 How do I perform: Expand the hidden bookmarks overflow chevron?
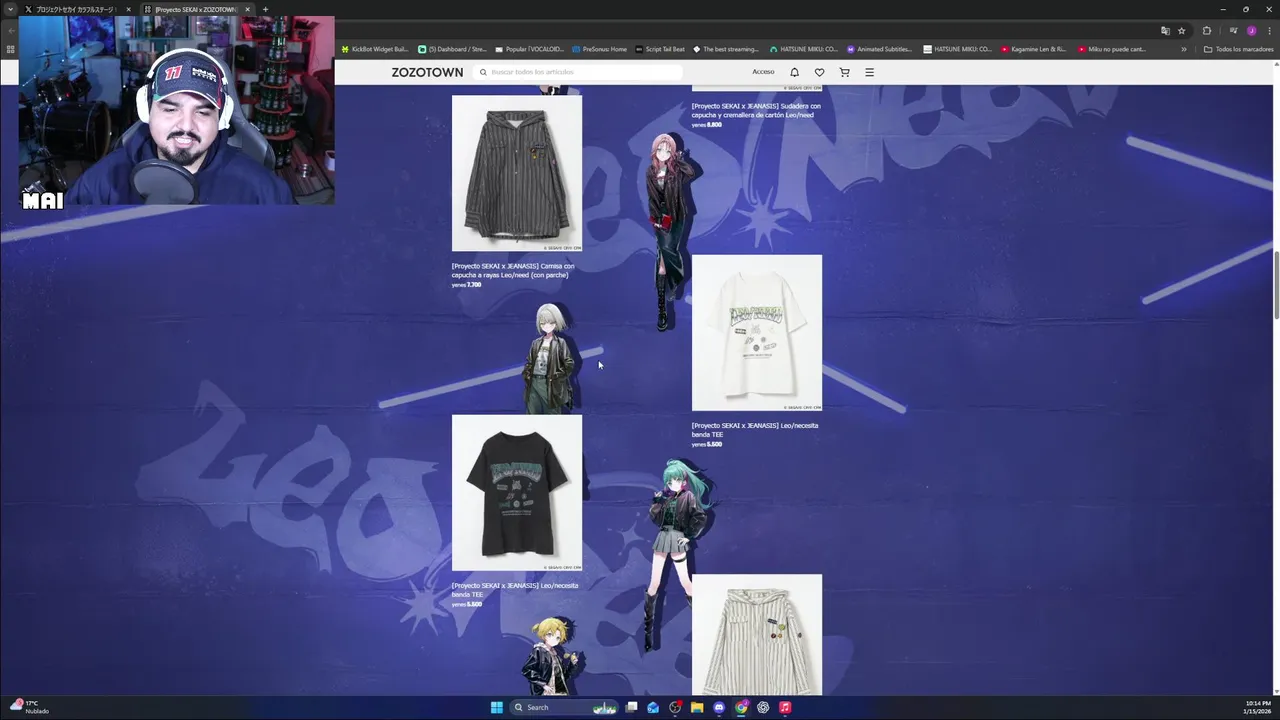(x=1184, y=49)
